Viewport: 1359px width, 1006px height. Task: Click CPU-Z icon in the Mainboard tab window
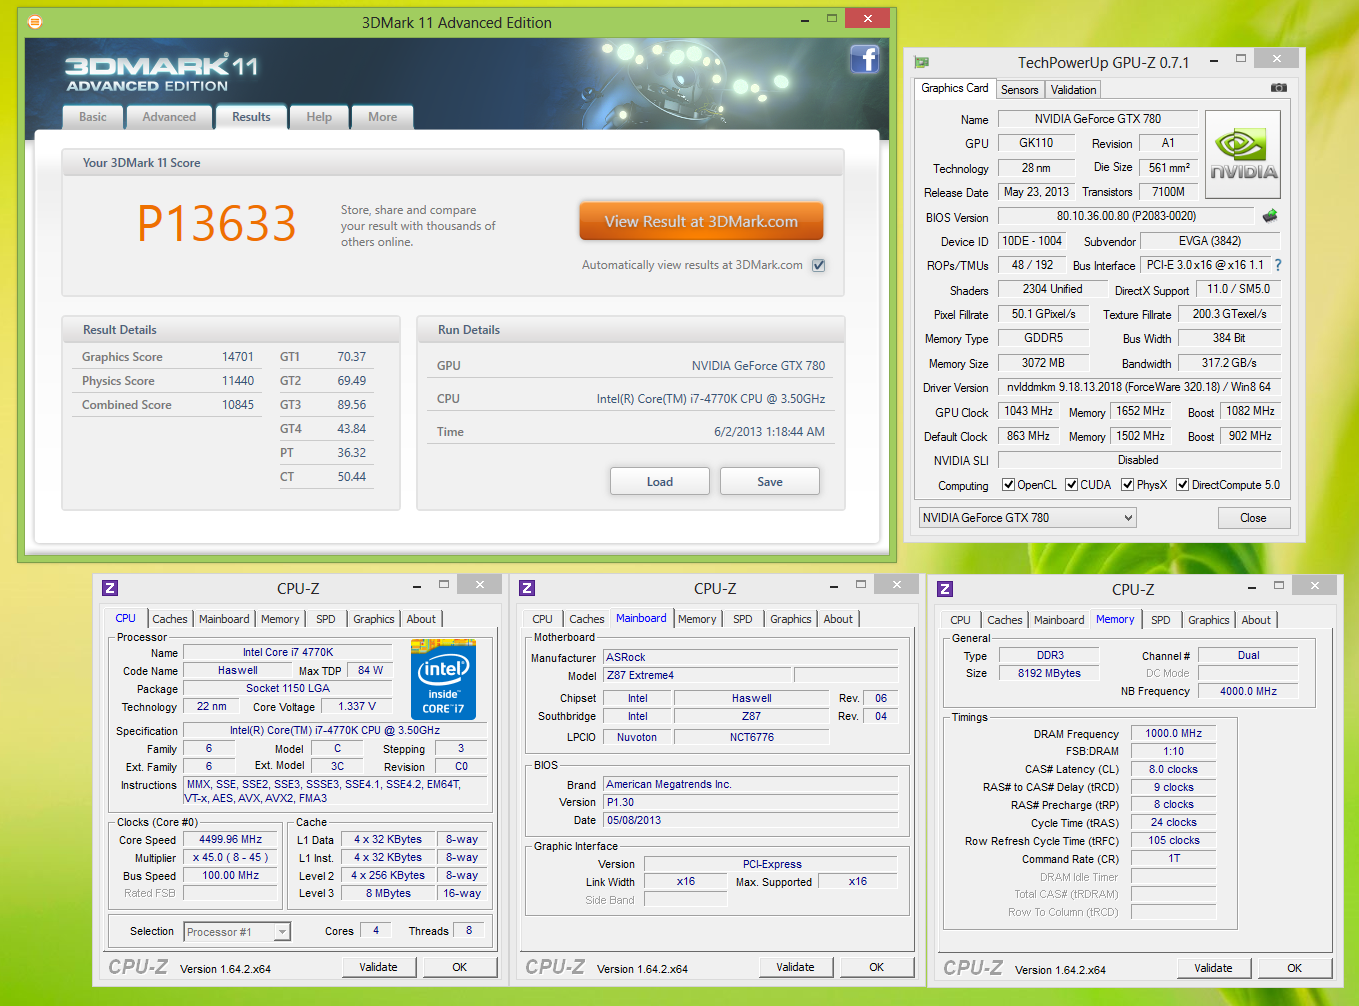(x=528, y=588)
